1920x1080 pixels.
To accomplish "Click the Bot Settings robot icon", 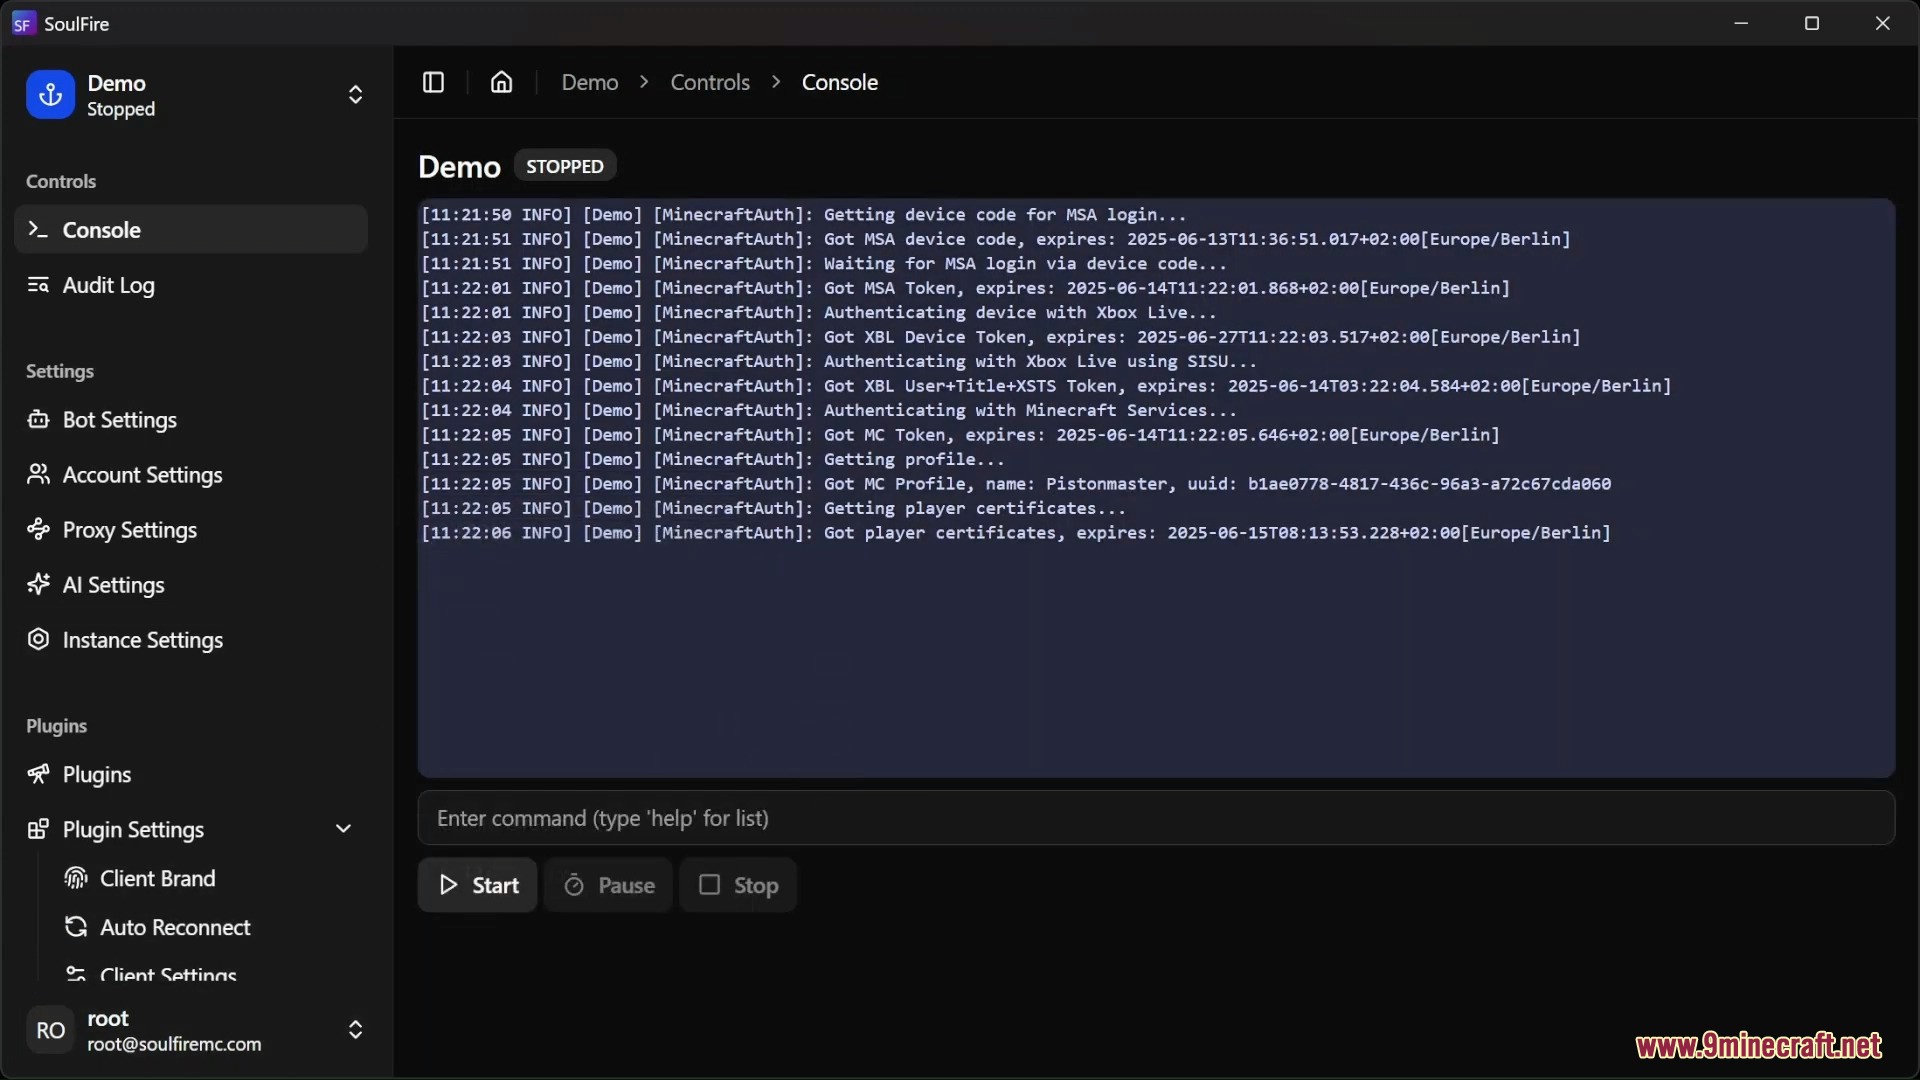I will click(38, 419).
